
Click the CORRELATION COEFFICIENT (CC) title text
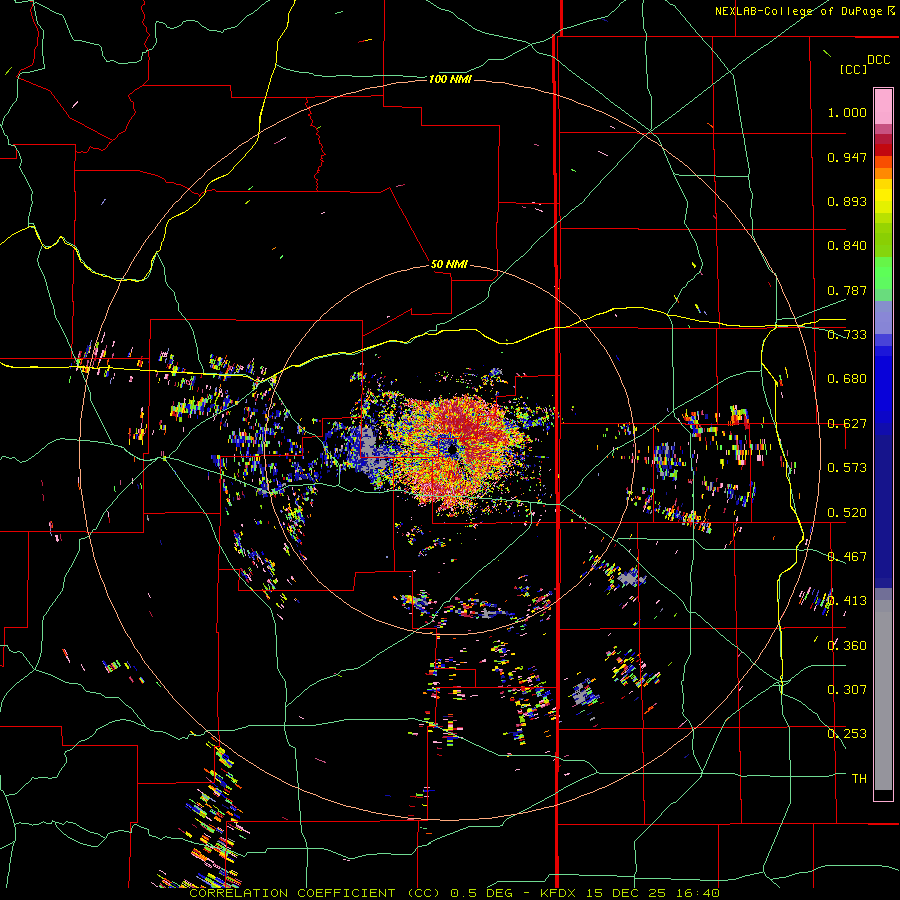[x=315, y=893]
